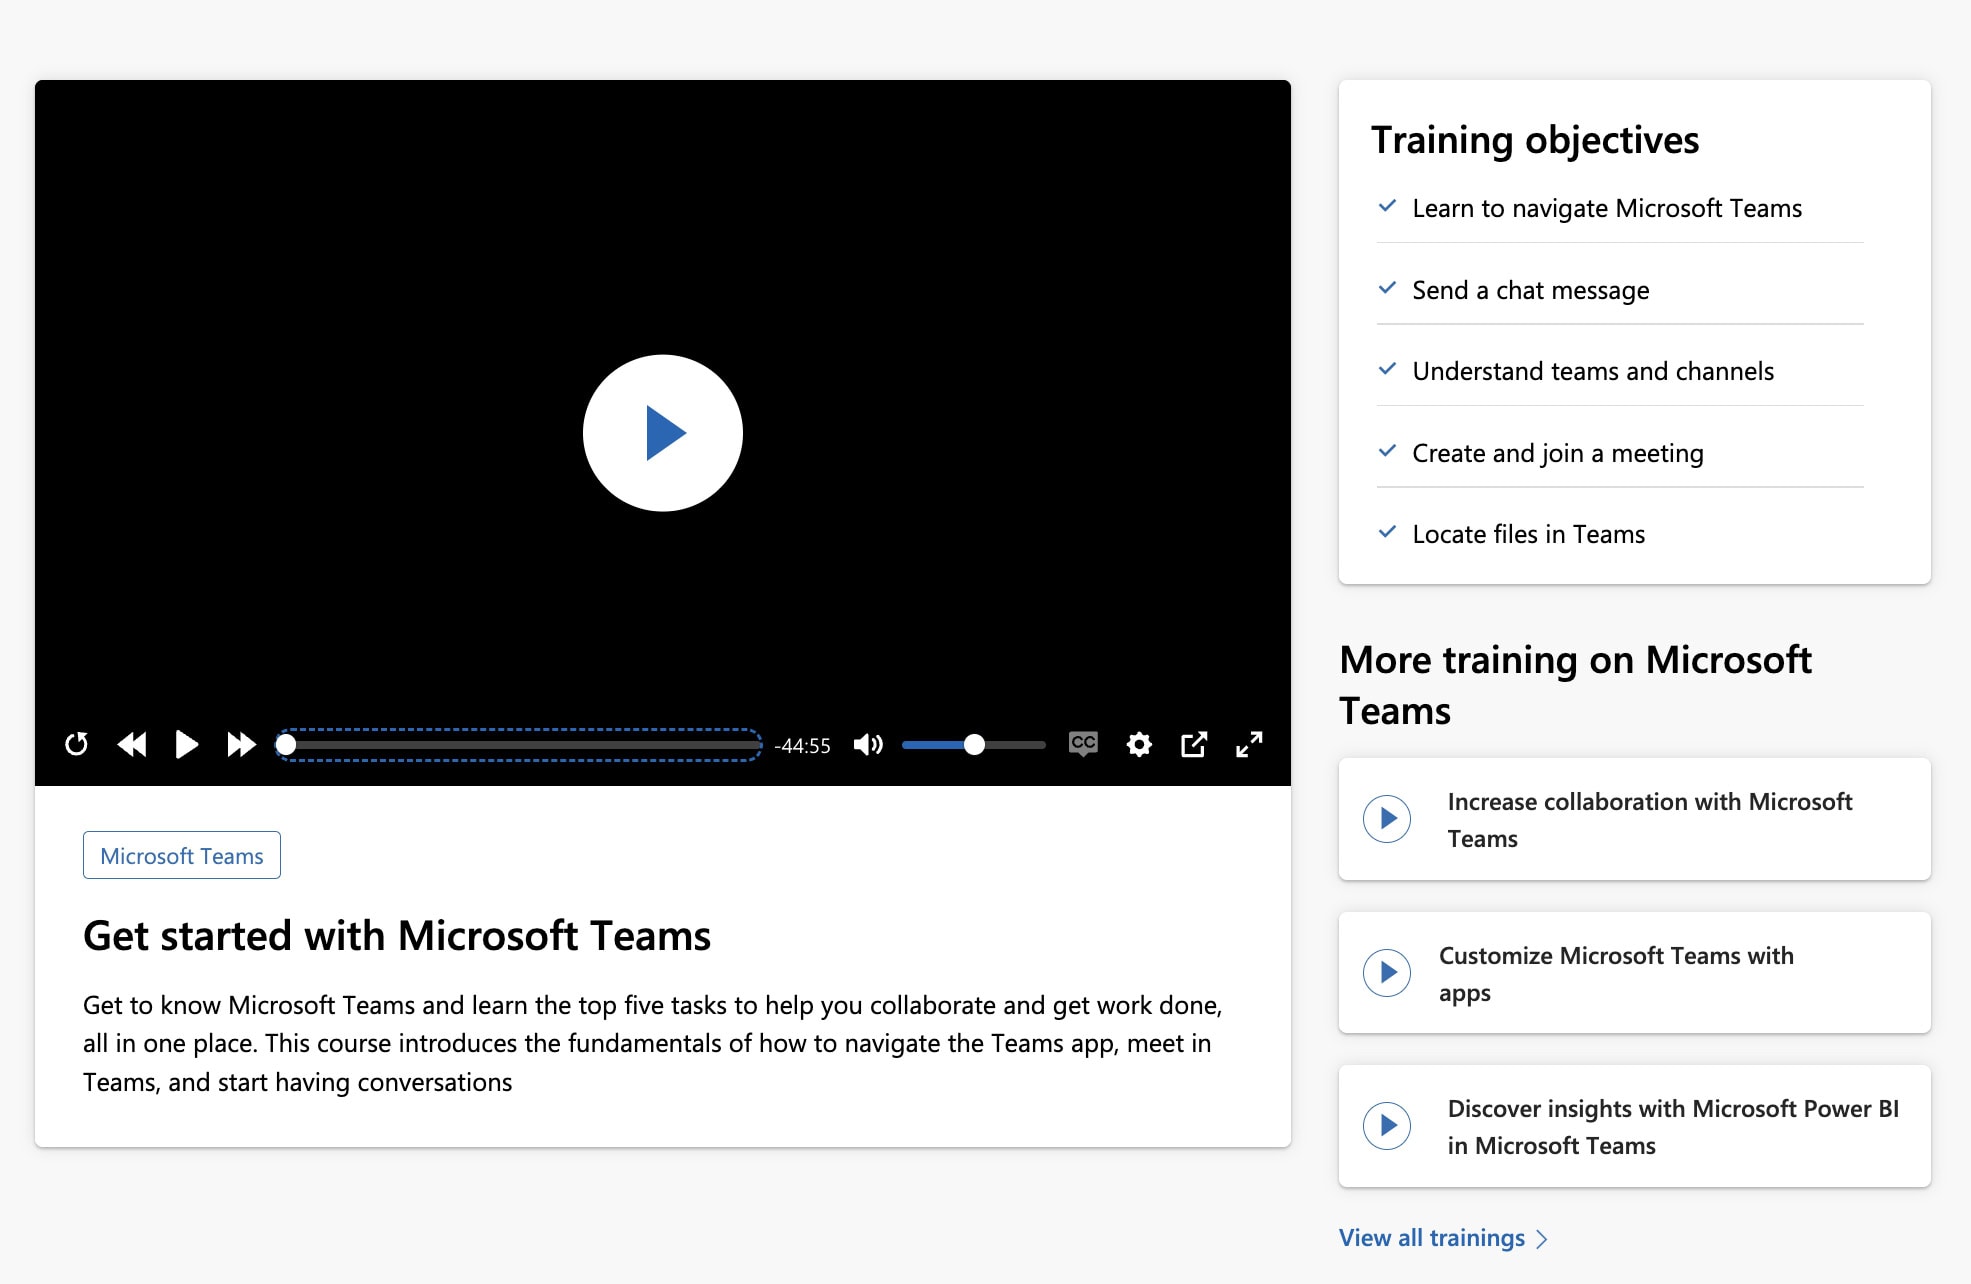Mute the video with speaker icon
This screenshot has width=1971, height=1284.
(x=868, y=745)
